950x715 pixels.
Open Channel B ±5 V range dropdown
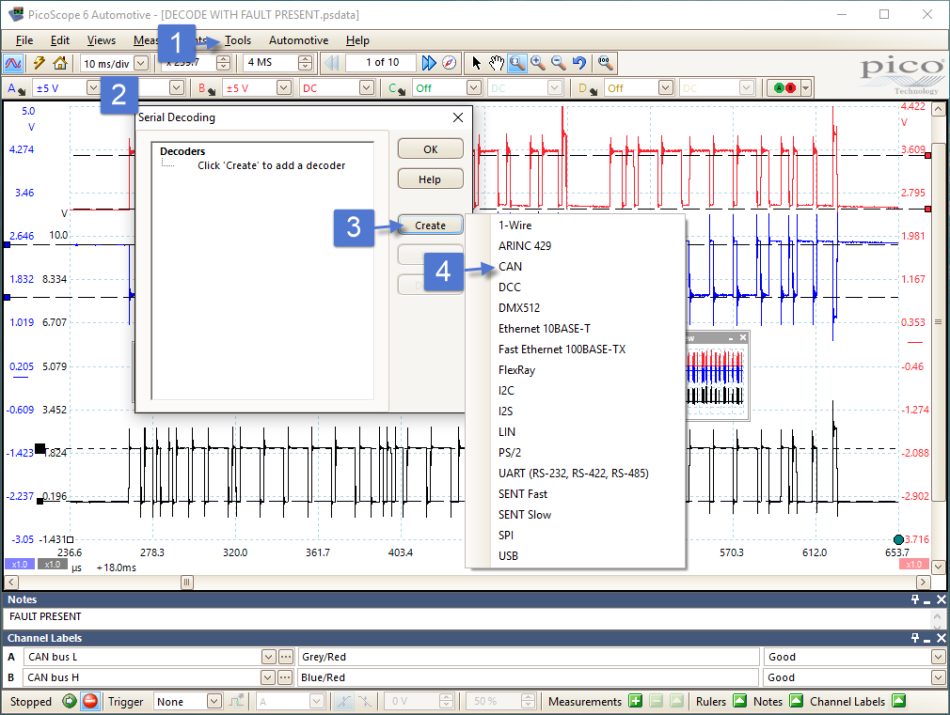coord(284,88)
